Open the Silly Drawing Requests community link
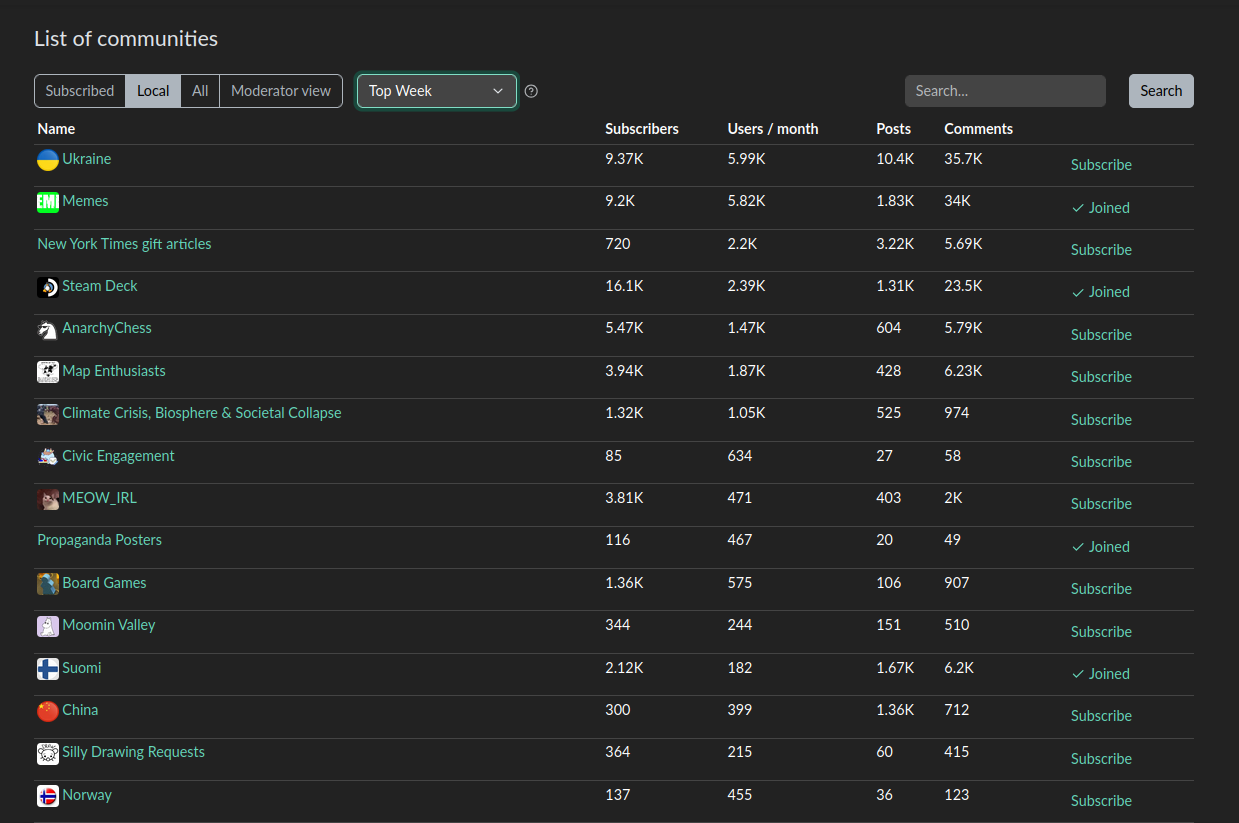Screen dimensions: 1239x823 coord(133,752)
